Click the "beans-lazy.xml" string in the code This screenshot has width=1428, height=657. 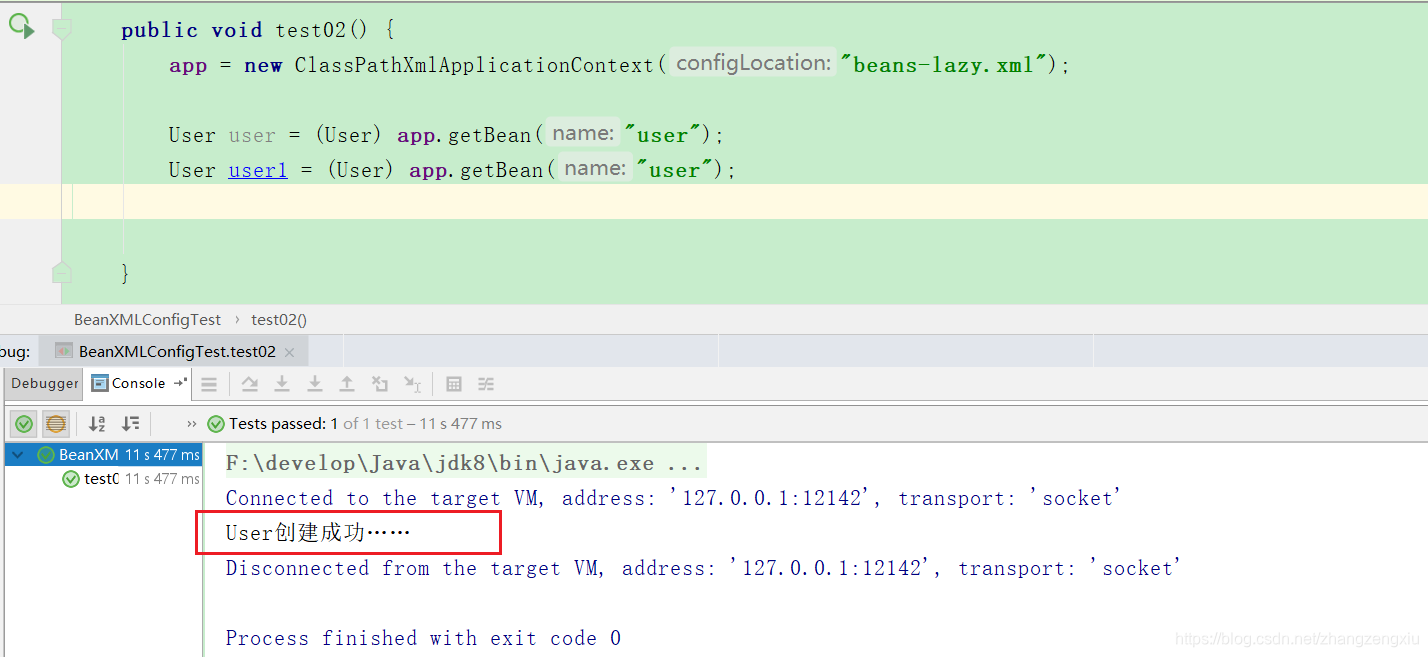pos(946,65)
